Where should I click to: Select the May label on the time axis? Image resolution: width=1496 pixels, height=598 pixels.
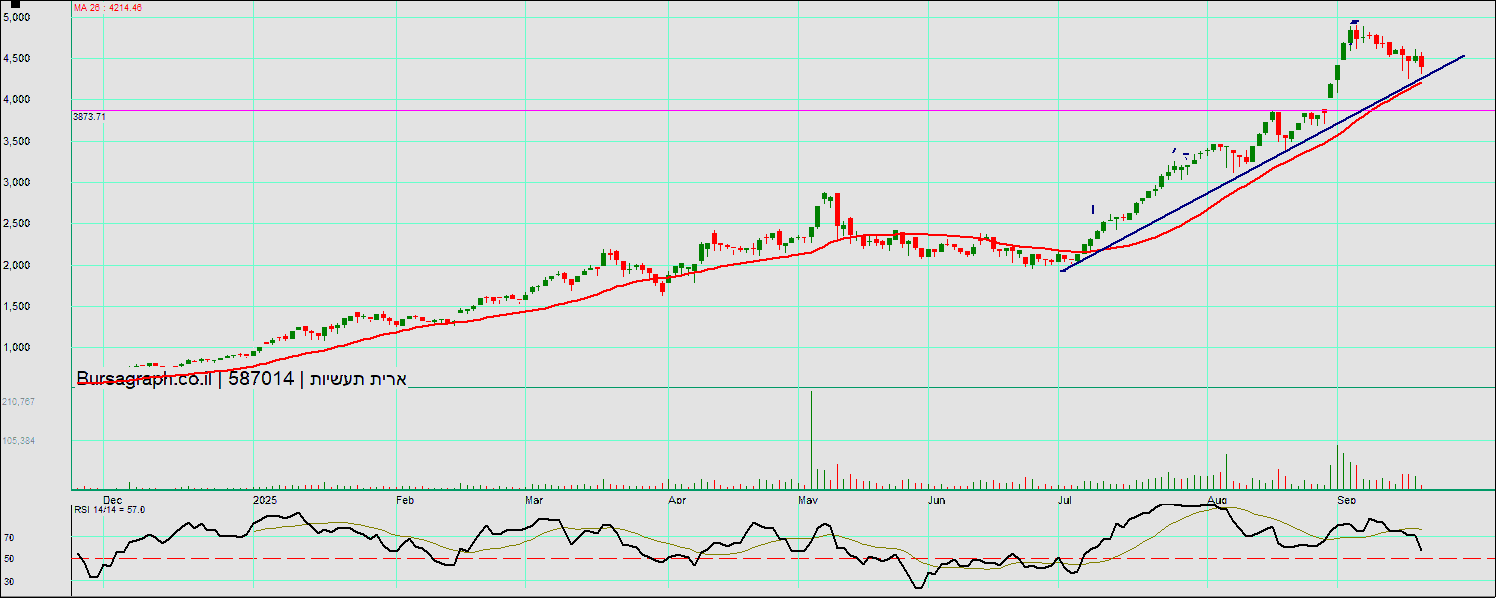coord(809,499)
